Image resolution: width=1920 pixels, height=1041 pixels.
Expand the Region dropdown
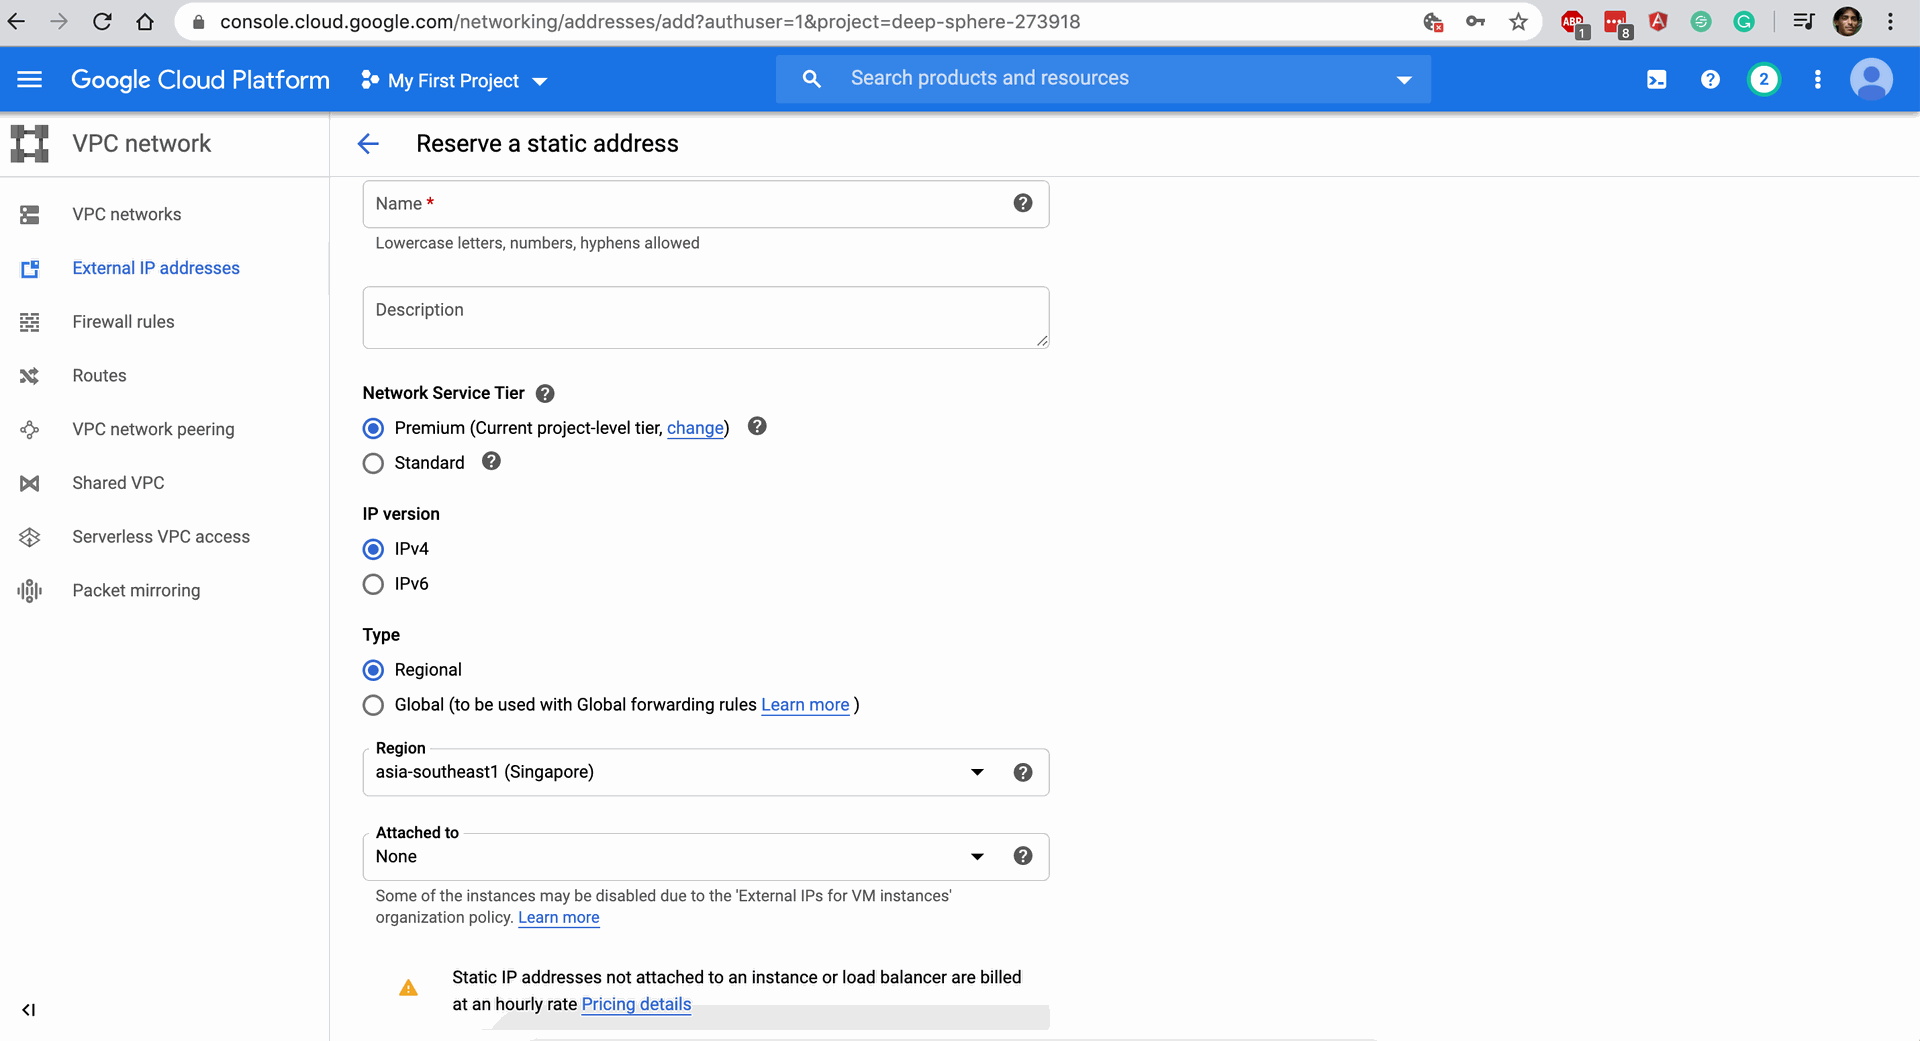[706, 772]
